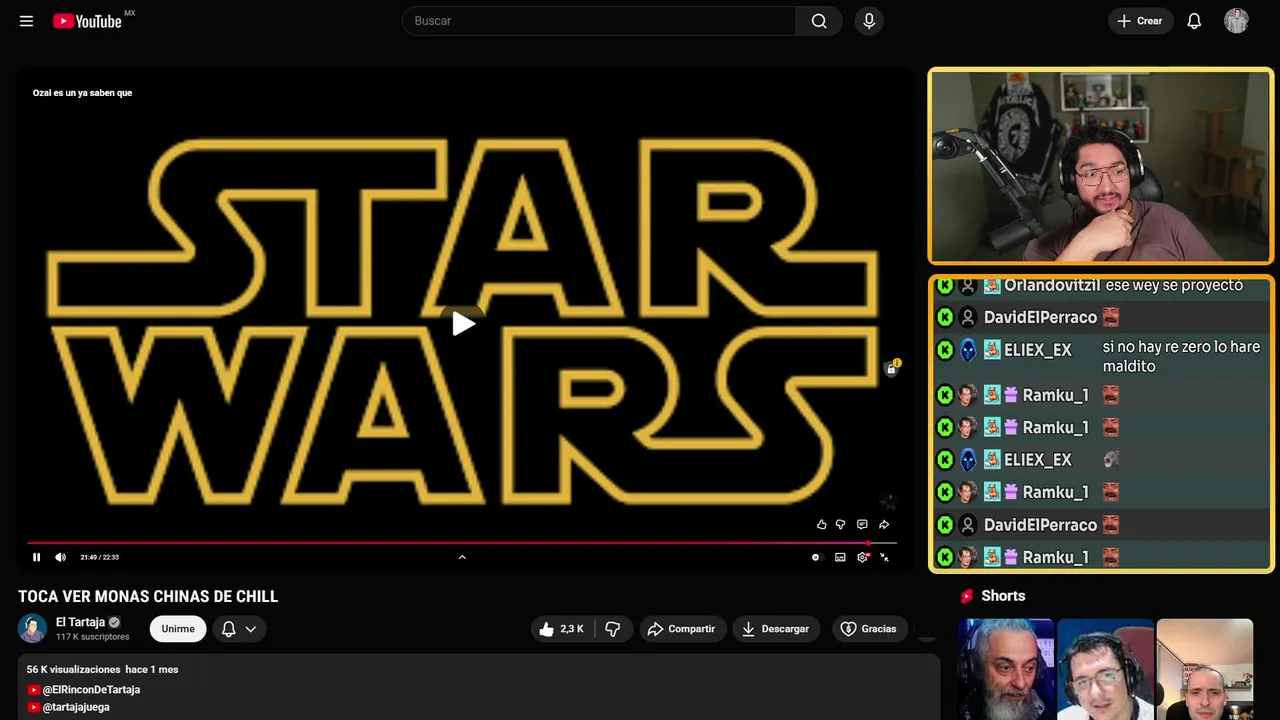This screenshot has width=1280, height=720.
Task: Click the large play overlay on the video
Action: pyautogui.click(x=462, y=323)
